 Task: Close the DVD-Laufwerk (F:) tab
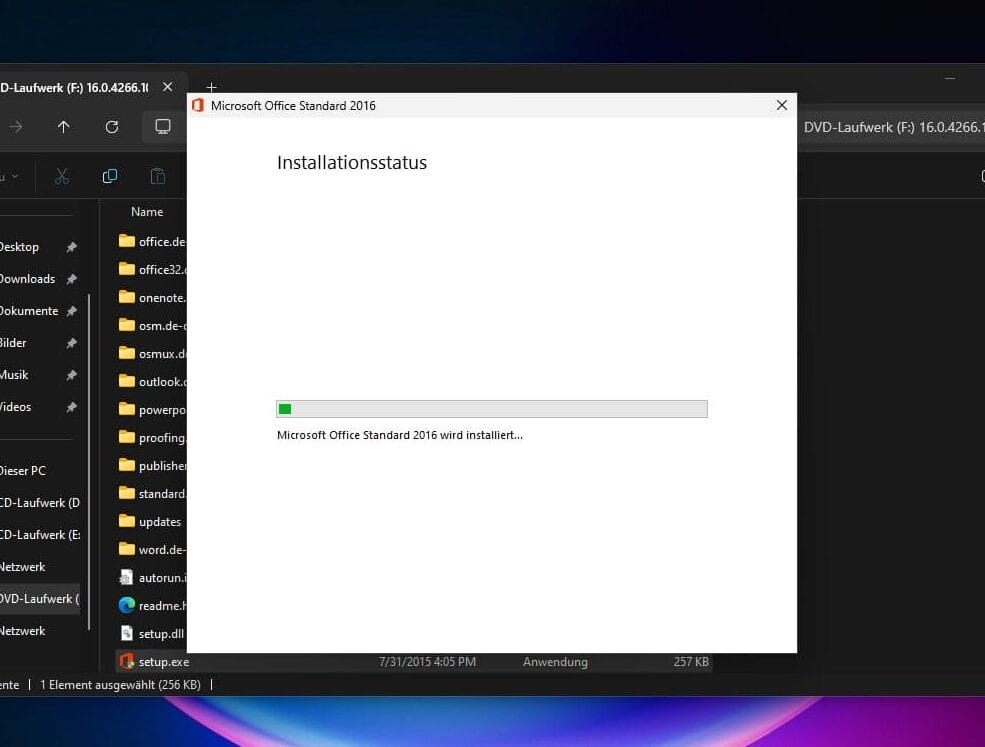[x=168, y=88]
